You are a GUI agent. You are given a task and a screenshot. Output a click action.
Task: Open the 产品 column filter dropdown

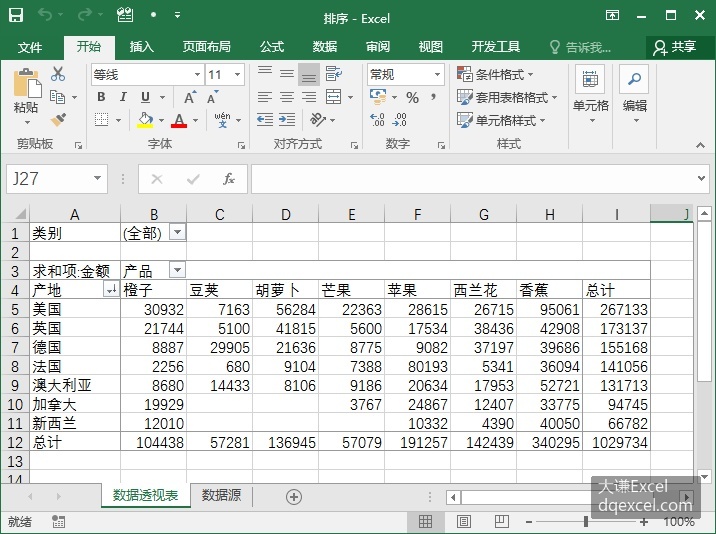[x=177, y=270]
